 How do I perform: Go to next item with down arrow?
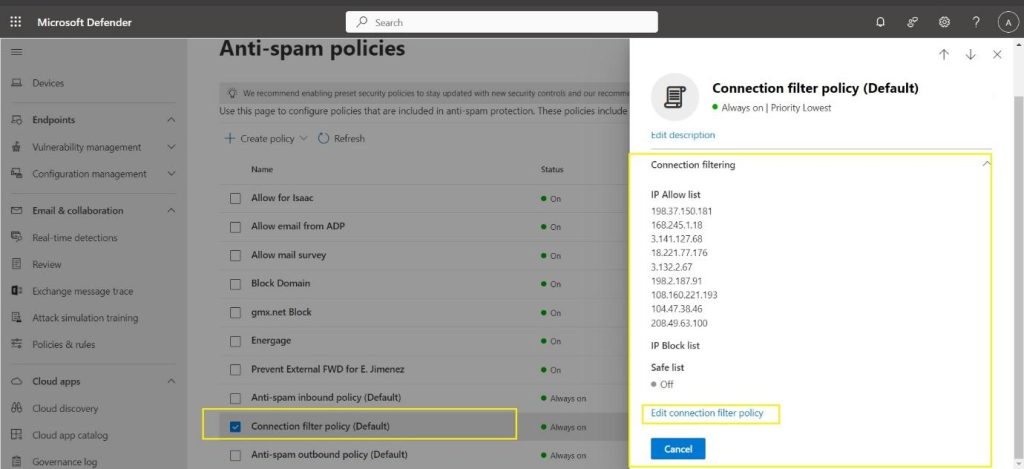tap(970, 55)
